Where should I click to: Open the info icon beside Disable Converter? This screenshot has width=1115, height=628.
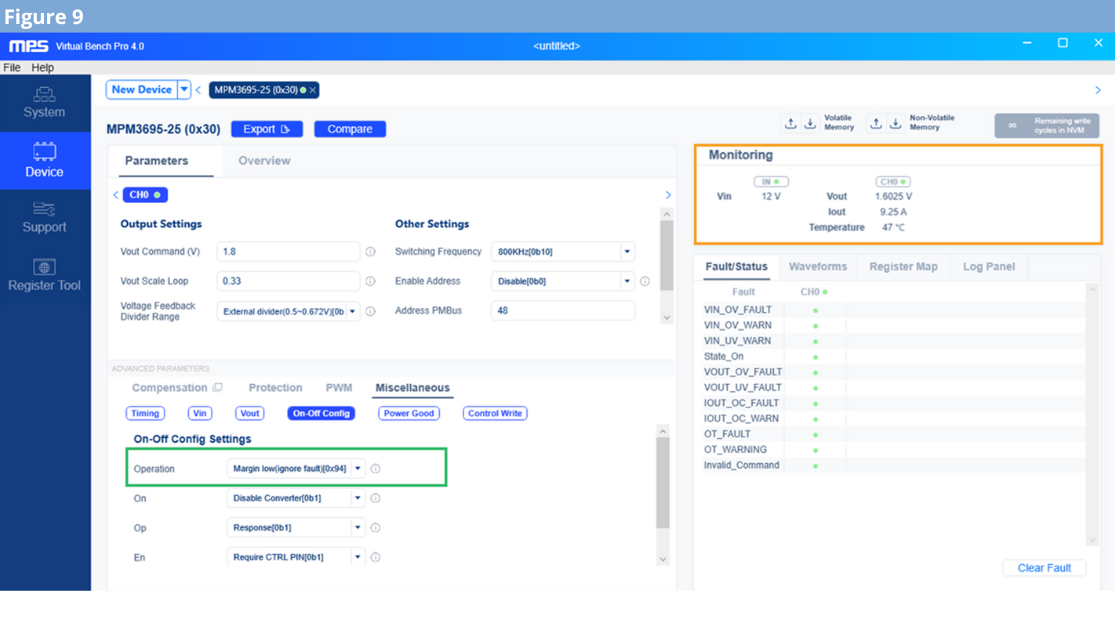(x=375, y=499)
